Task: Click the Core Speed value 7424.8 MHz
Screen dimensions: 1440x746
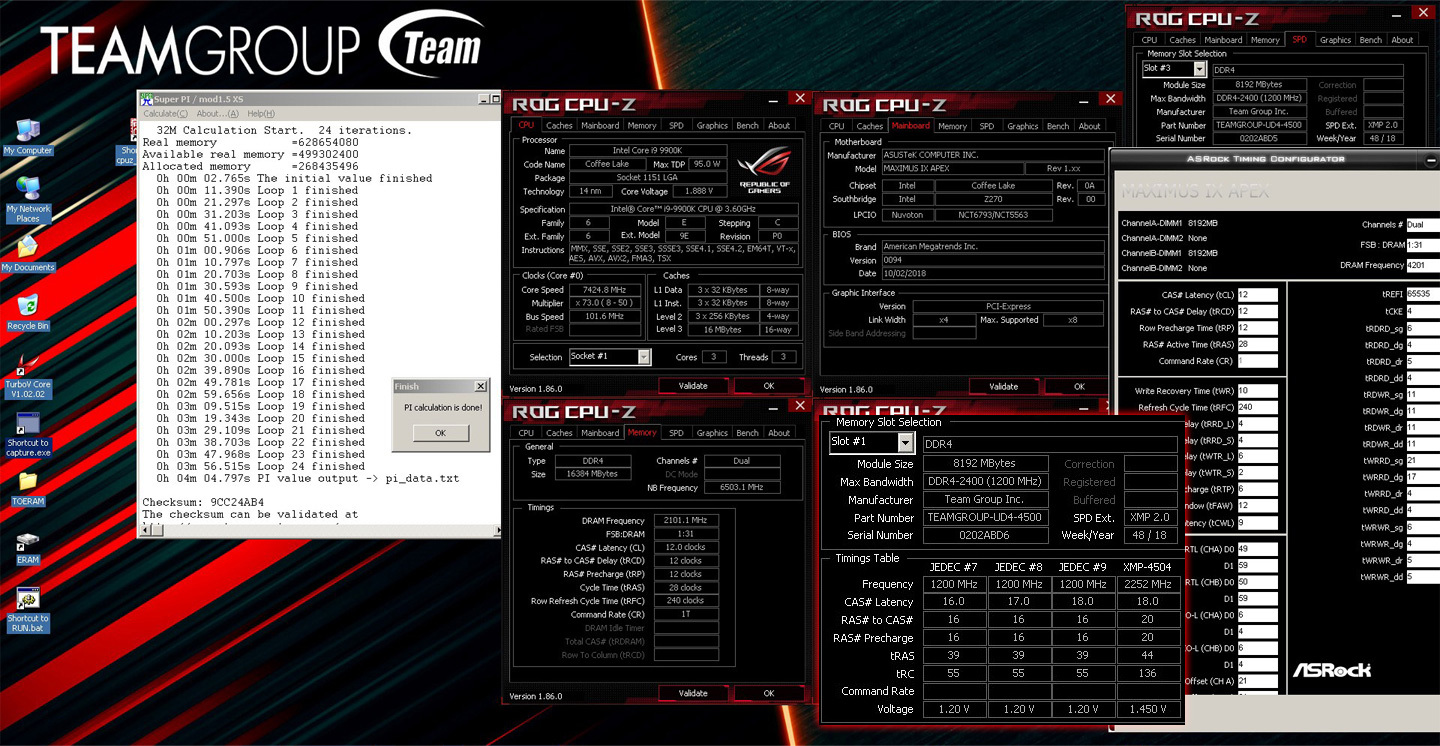Action: (x=605, y=290)
